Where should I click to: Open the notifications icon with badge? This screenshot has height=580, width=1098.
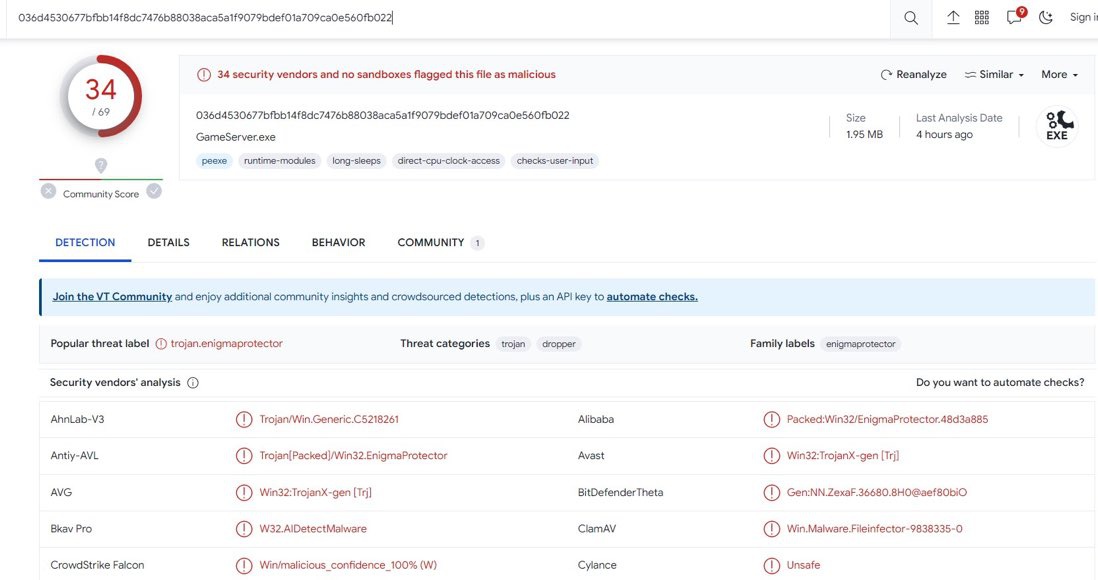[1015, 17]
